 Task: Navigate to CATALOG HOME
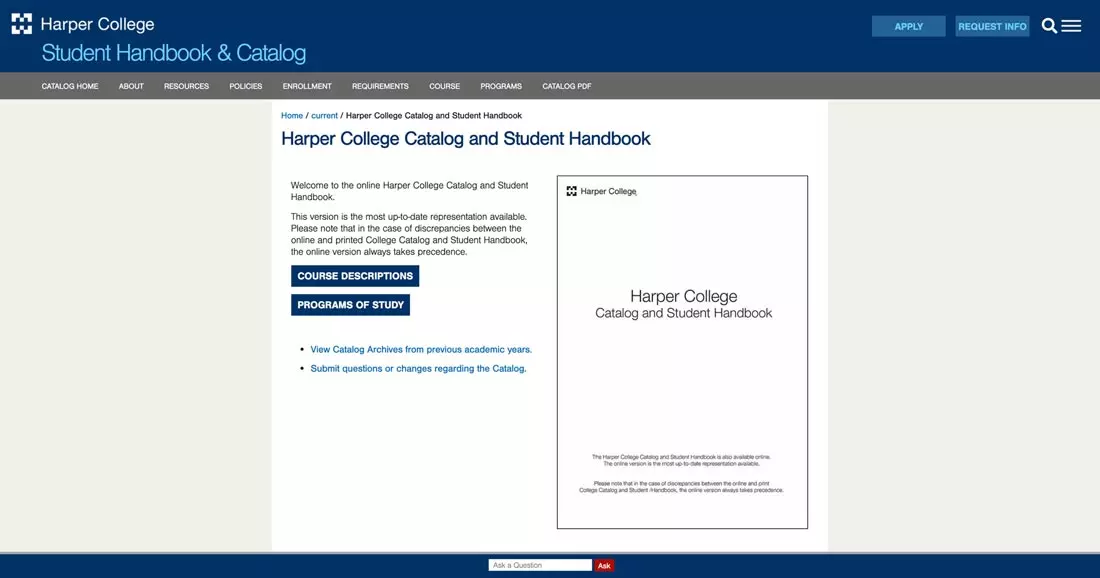[x=69, y=86]
